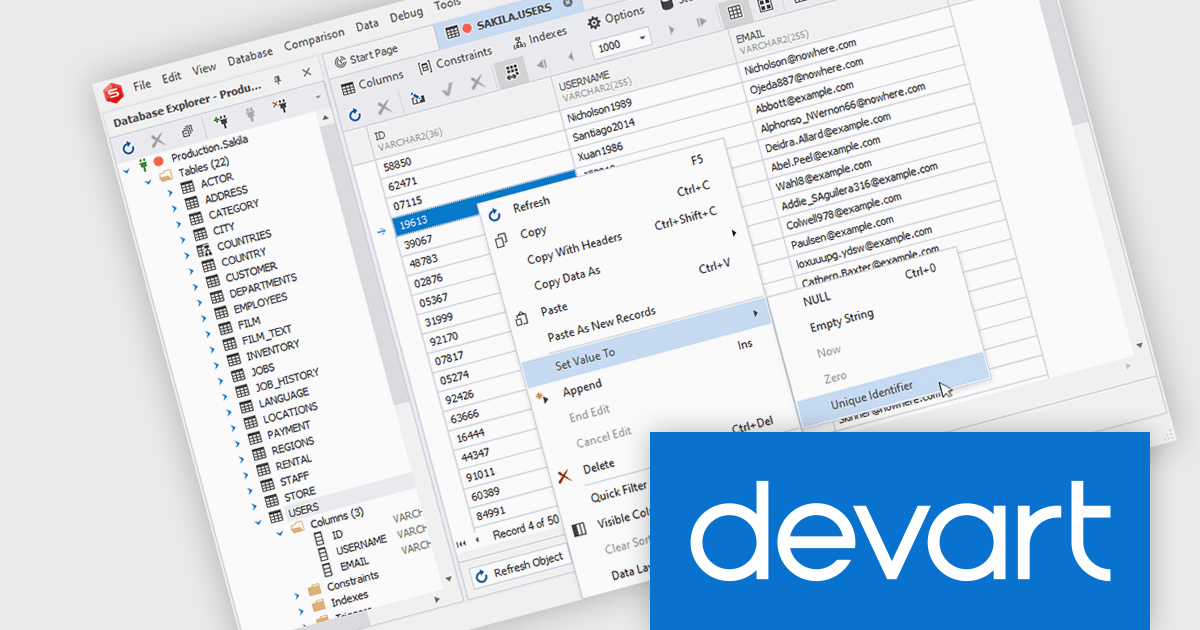The image size is (1200, 630).
Task: Click the Options gear icon
Action: tap(594, 20)
